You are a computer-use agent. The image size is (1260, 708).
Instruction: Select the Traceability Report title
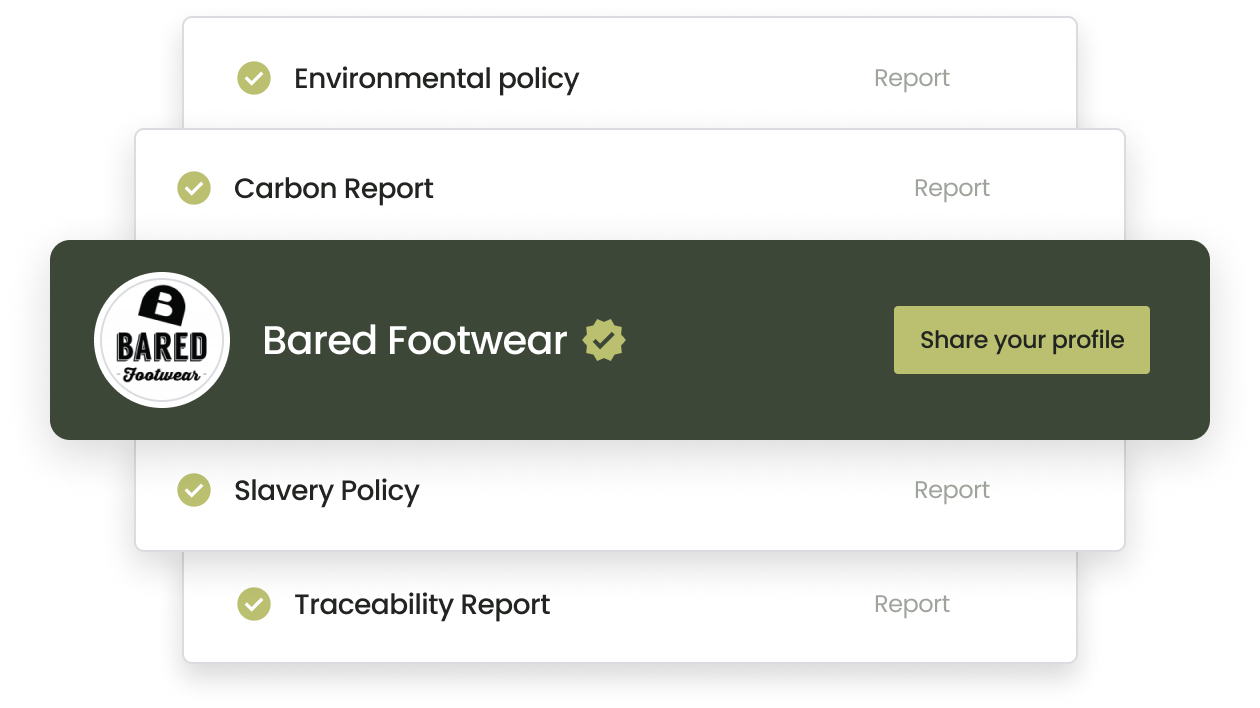point(422,605)
